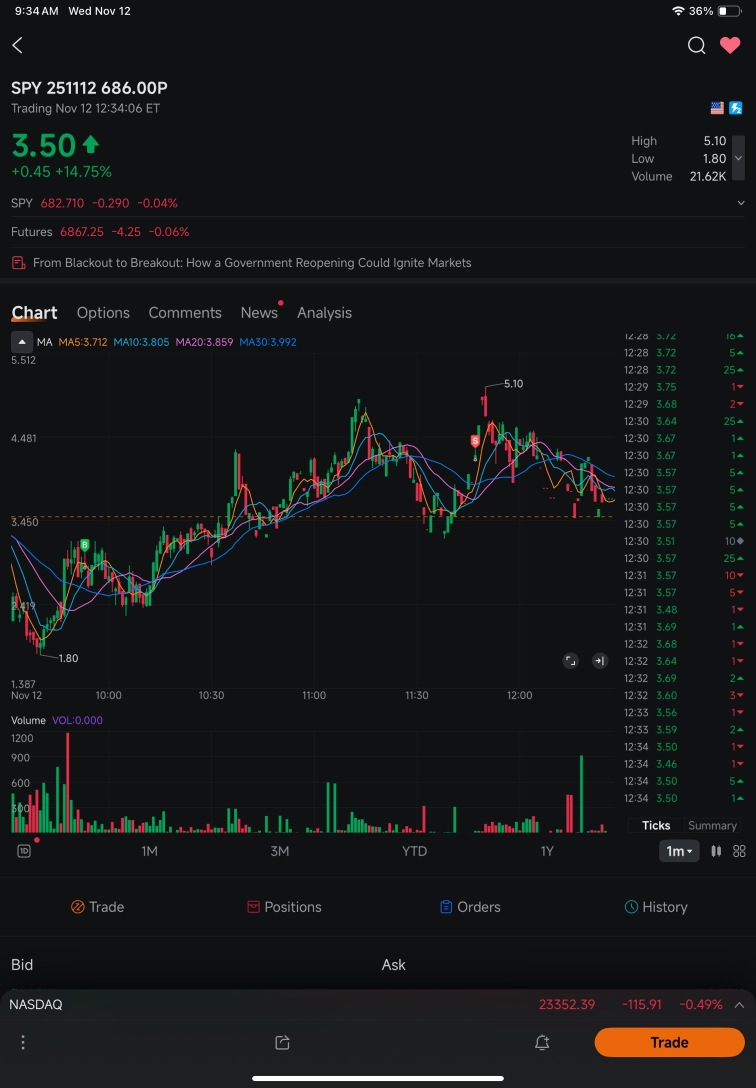Switch to the Ticks view
This screenshot has width=756, height=1088.
tap(656, 825)
